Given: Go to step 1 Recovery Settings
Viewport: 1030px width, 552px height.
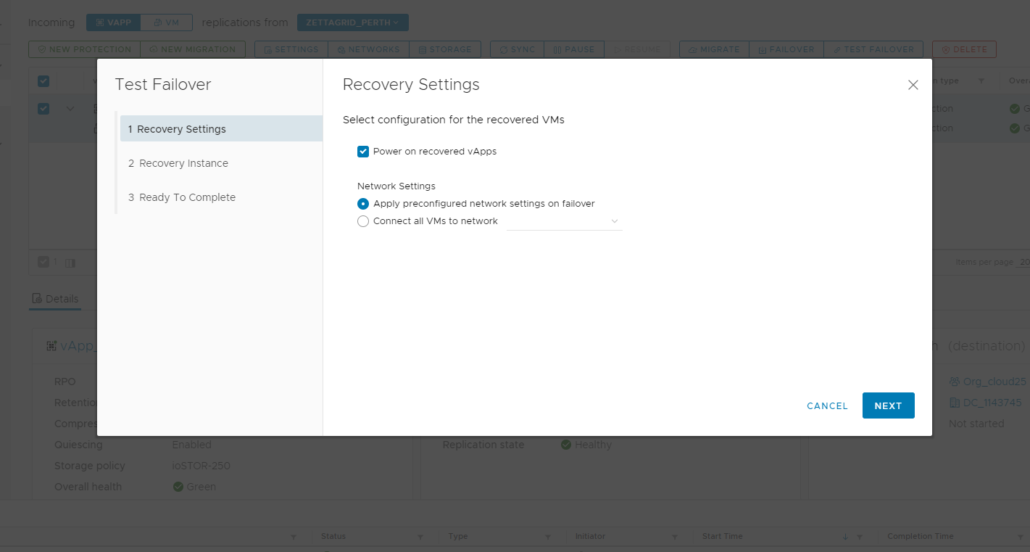Looking at the screenshot, I should point(221,129).
